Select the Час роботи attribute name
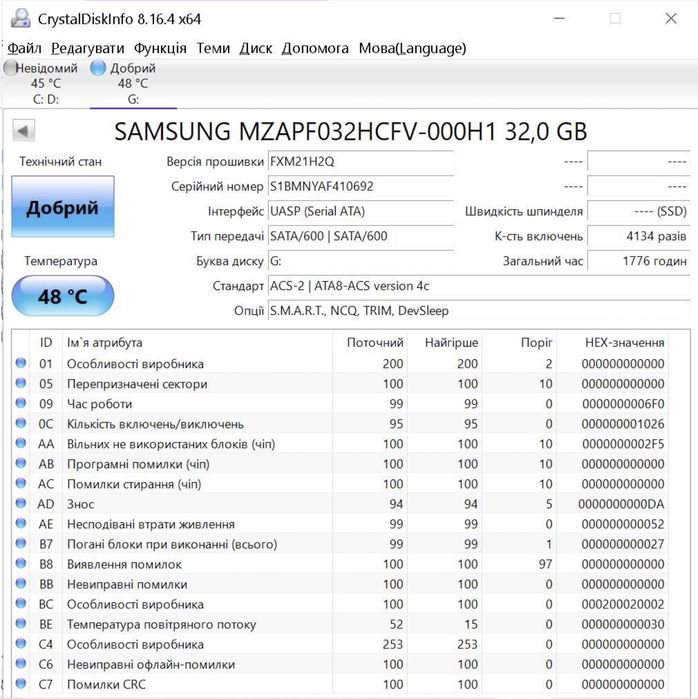Viewport: 698px width, 699px height. click(99, 404)
